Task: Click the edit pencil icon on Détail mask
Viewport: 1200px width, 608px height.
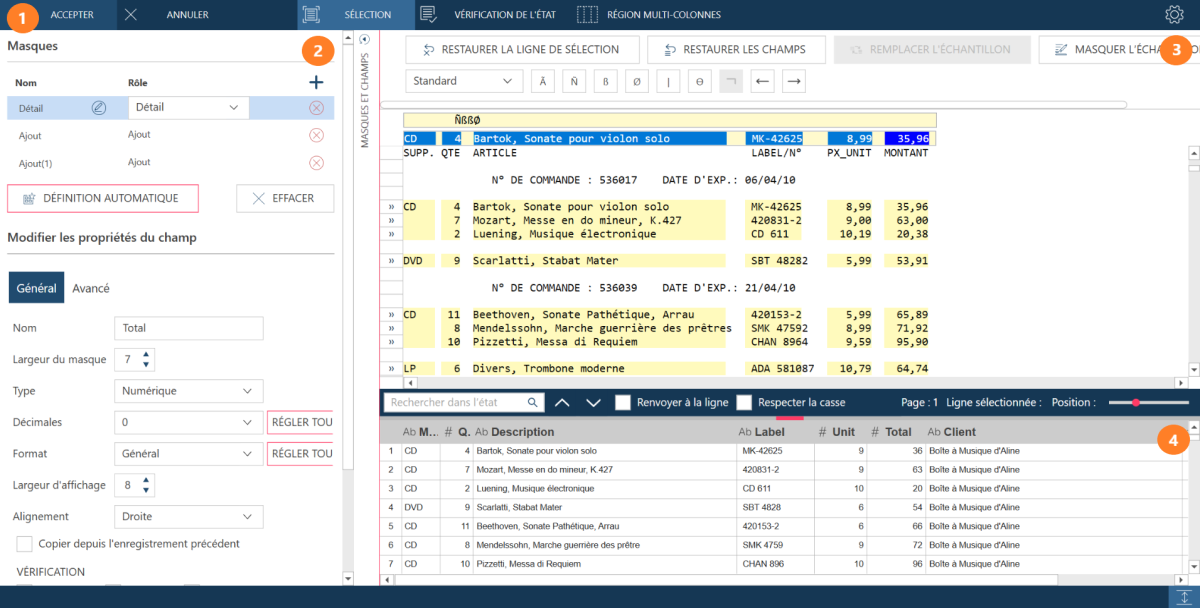Action: pyautogui.click(x=99, y=108)
